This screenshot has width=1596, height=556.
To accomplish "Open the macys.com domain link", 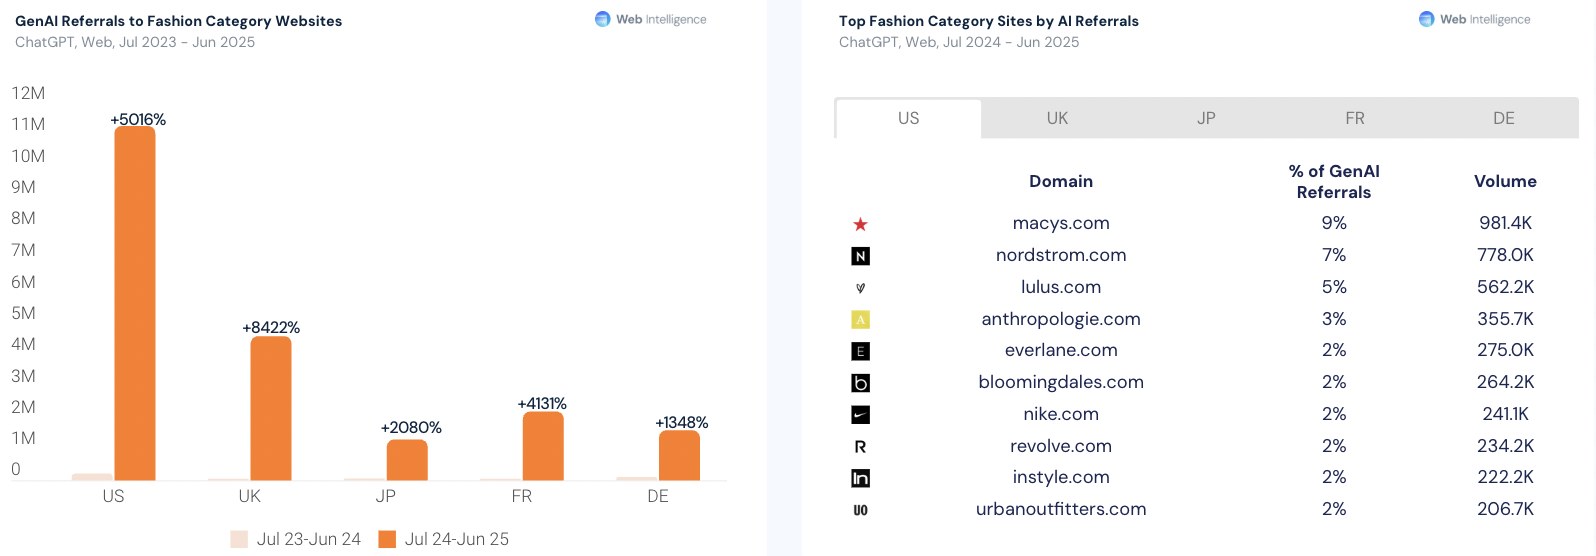I will point(1061,223).
